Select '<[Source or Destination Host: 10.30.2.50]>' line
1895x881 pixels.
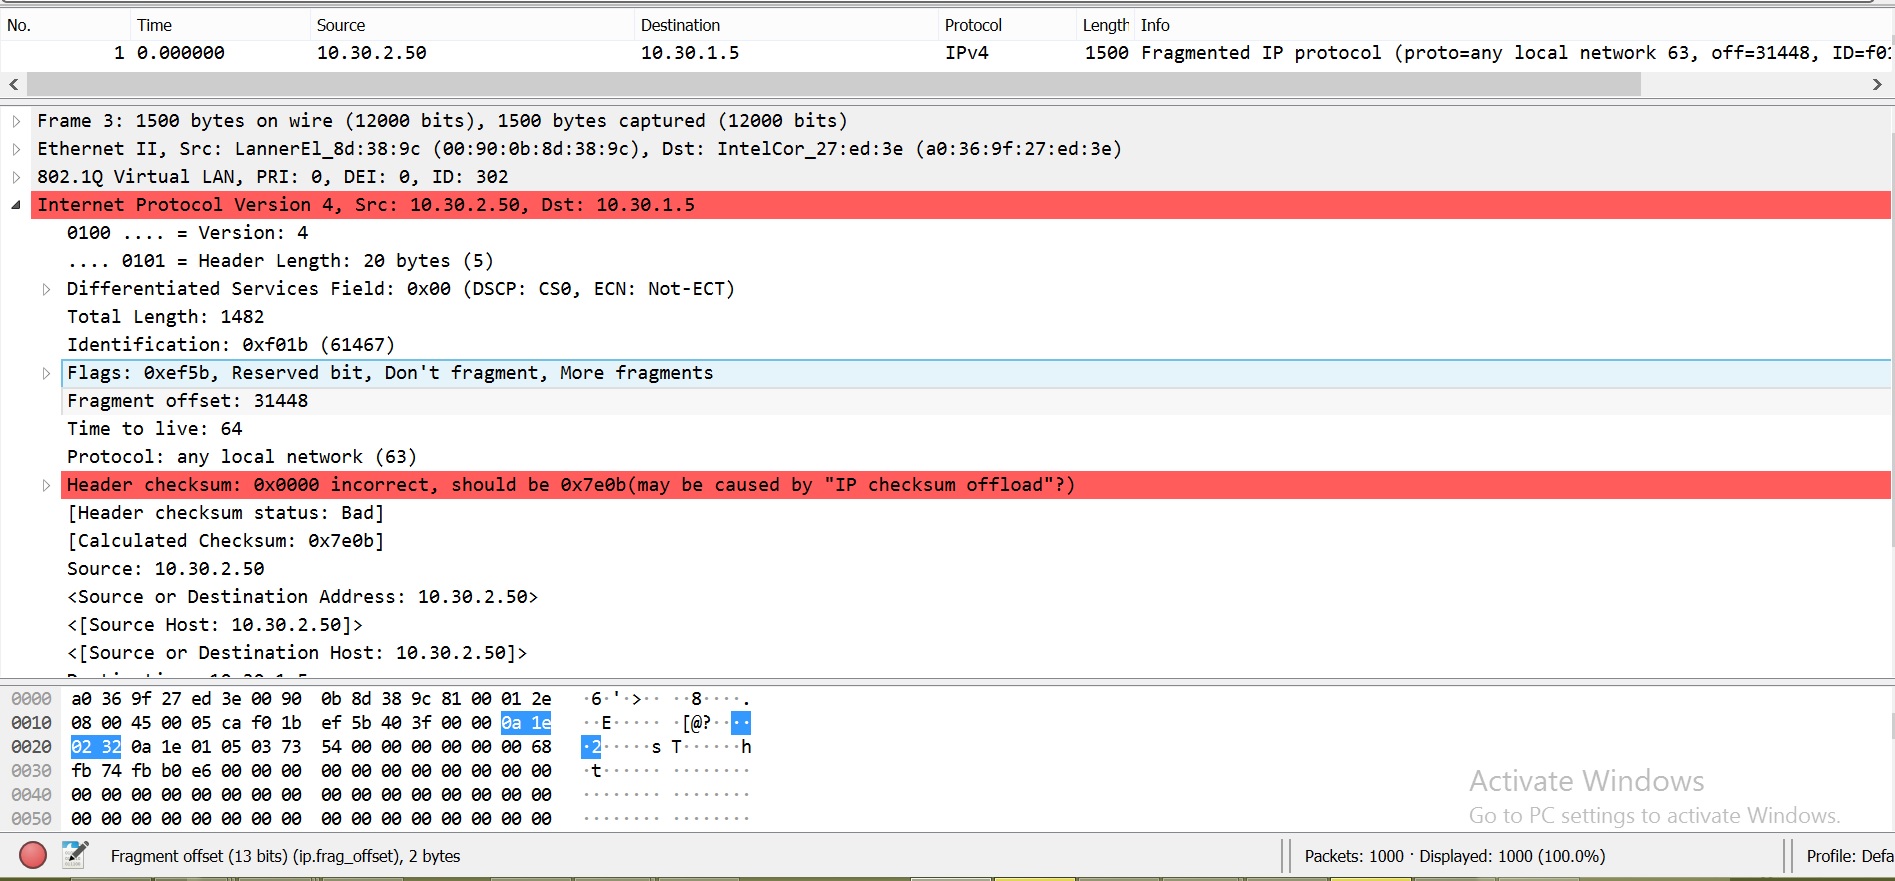click(x=297, y=653)
